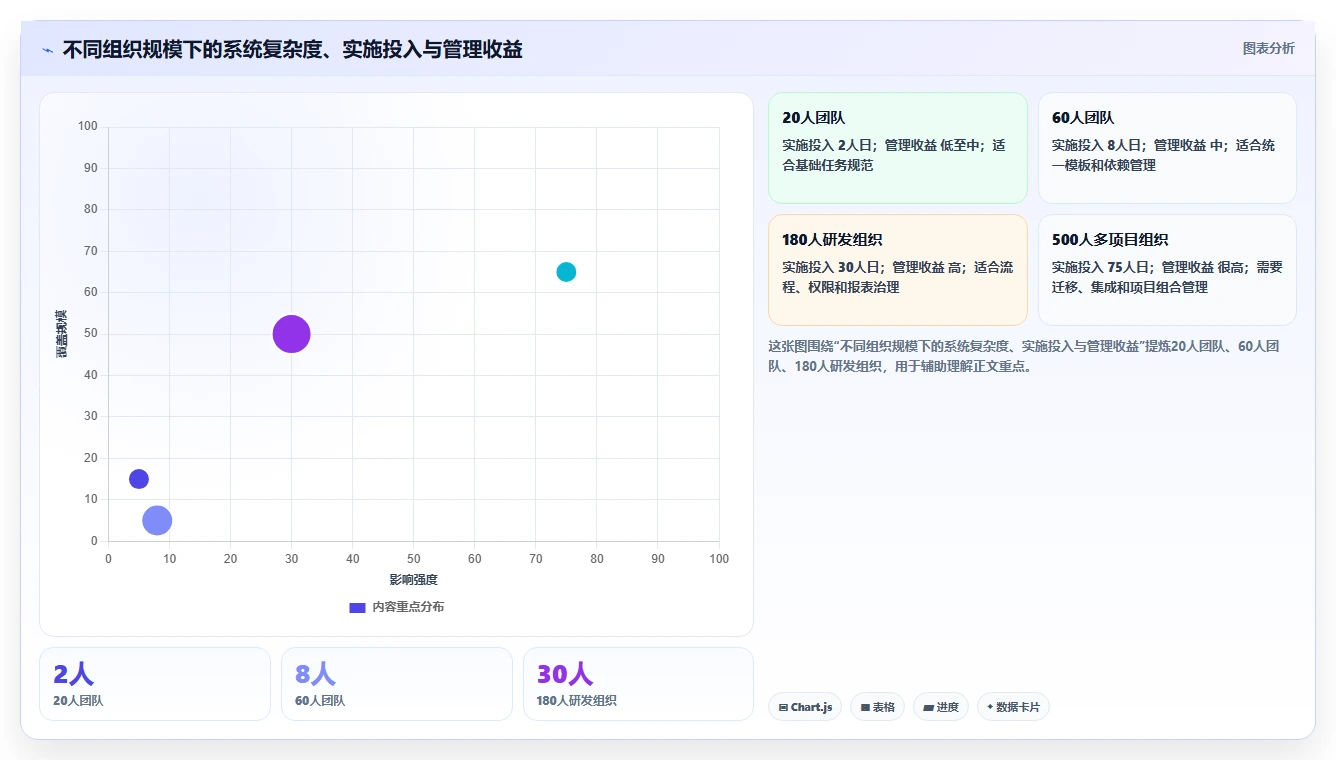Select the 表格 tag
The height and width of the screenshot is (760, 1336).
[x=877, y=707]
